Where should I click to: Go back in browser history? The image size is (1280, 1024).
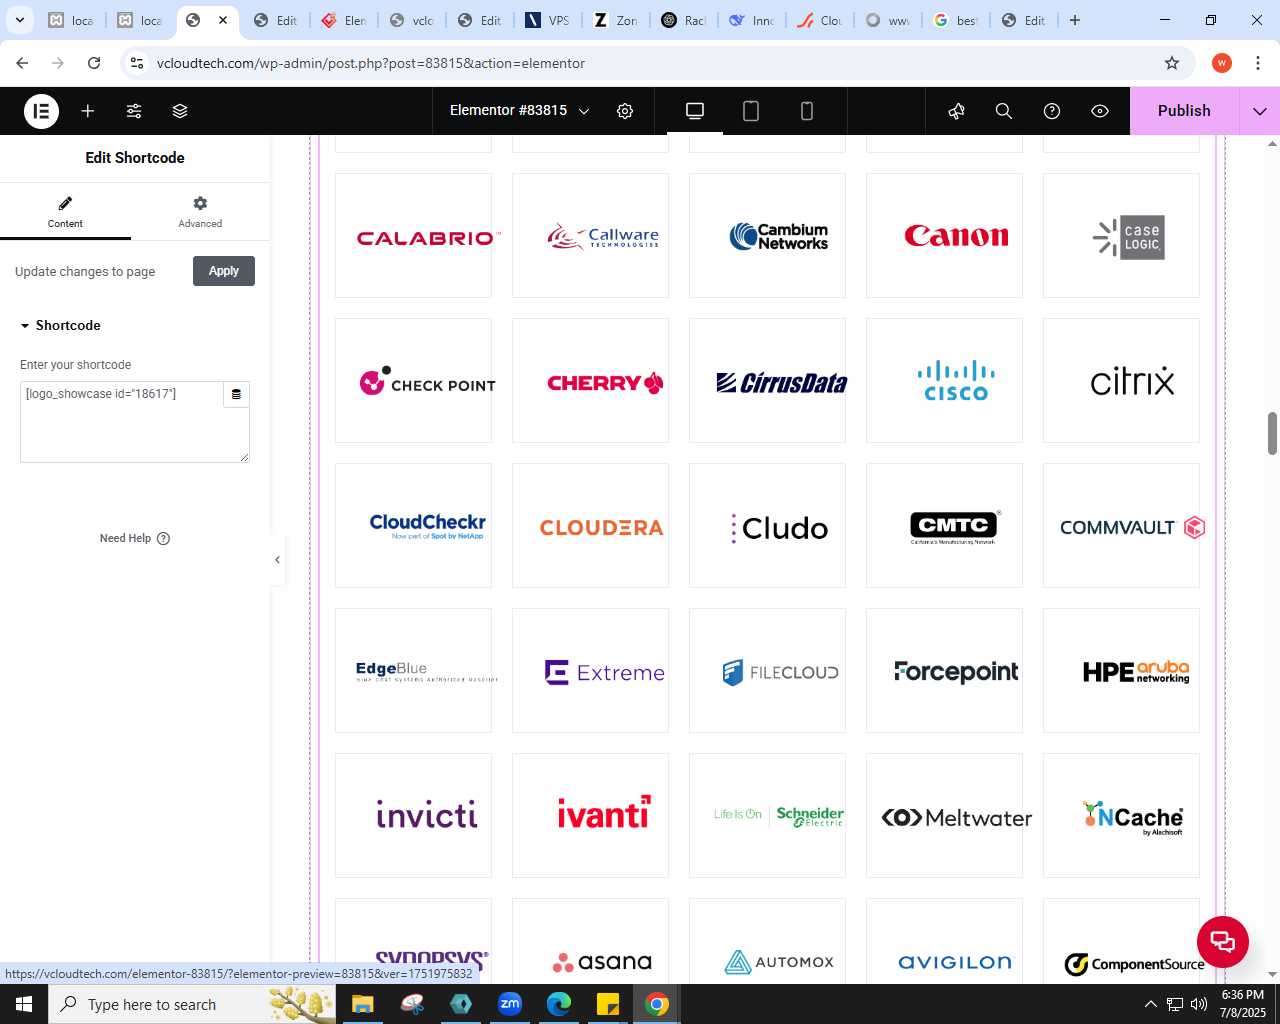point(22,63)
